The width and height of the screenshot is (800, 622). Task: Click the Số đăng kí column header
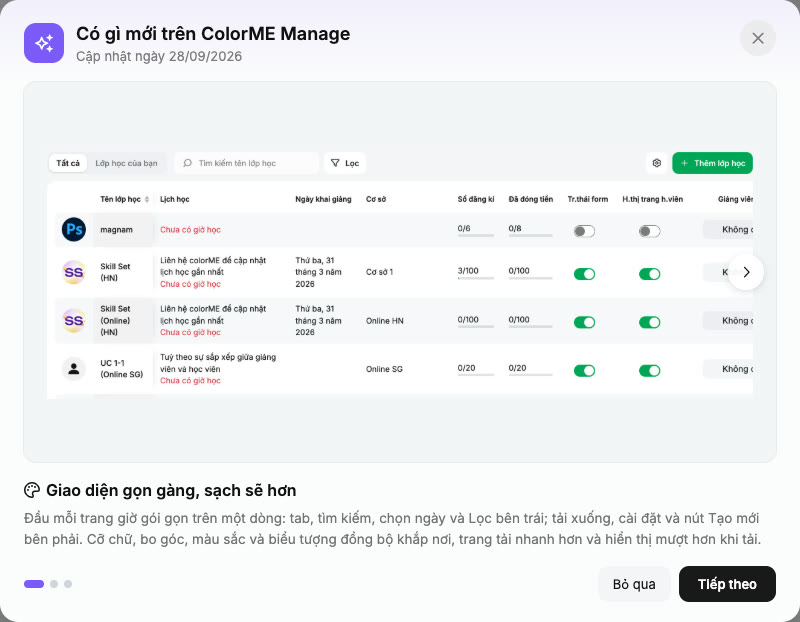click(476, 199)
